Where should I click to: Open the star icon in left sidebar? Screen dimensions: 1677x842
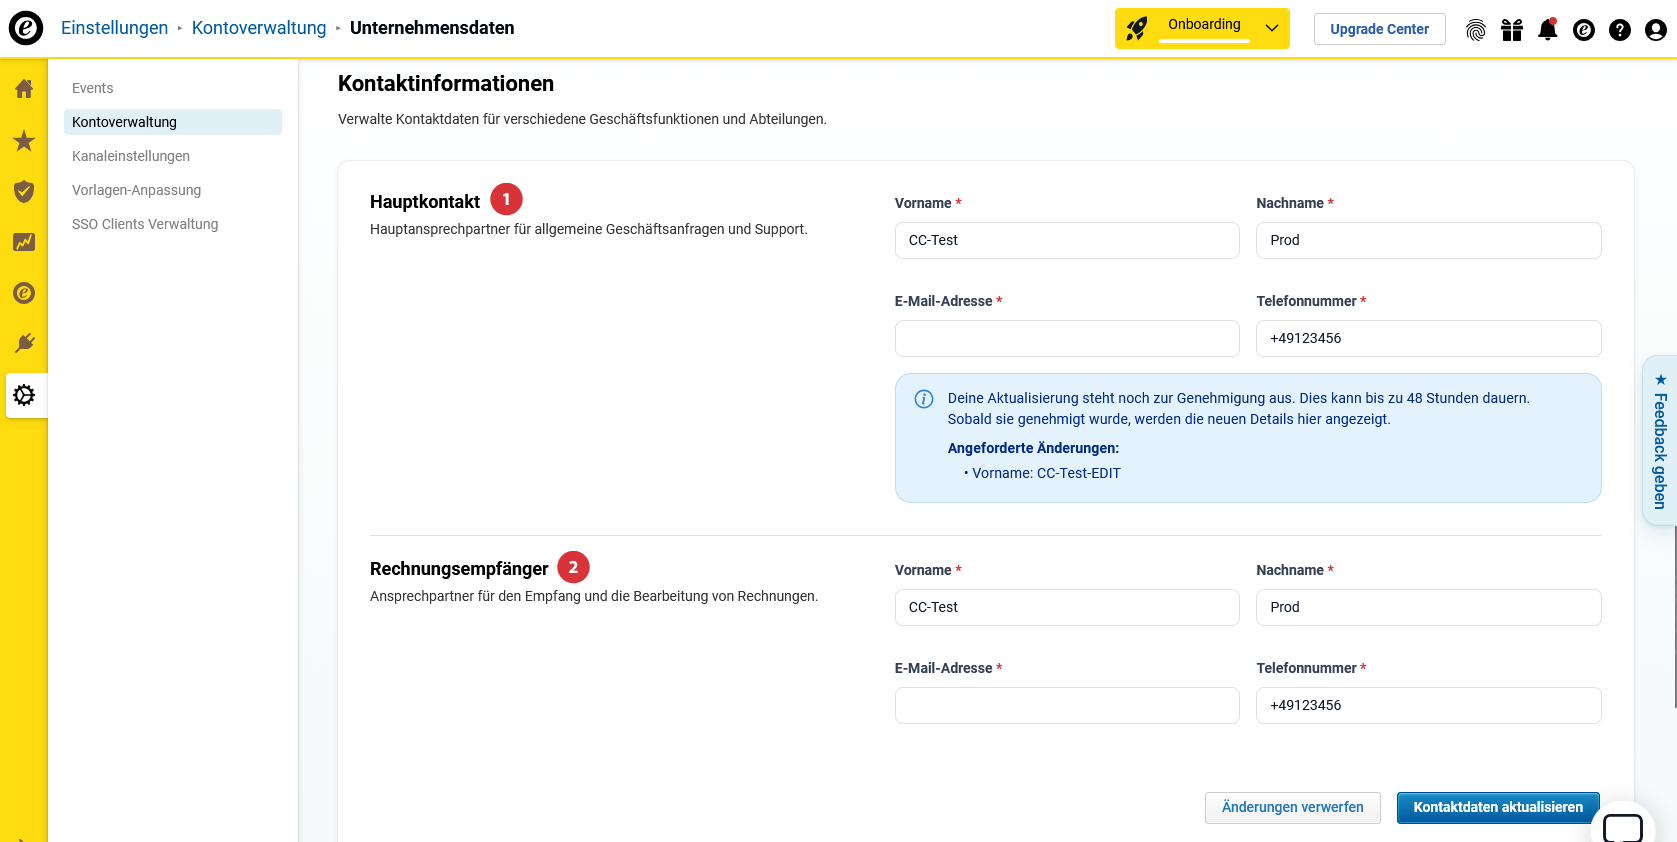(24, 141)
